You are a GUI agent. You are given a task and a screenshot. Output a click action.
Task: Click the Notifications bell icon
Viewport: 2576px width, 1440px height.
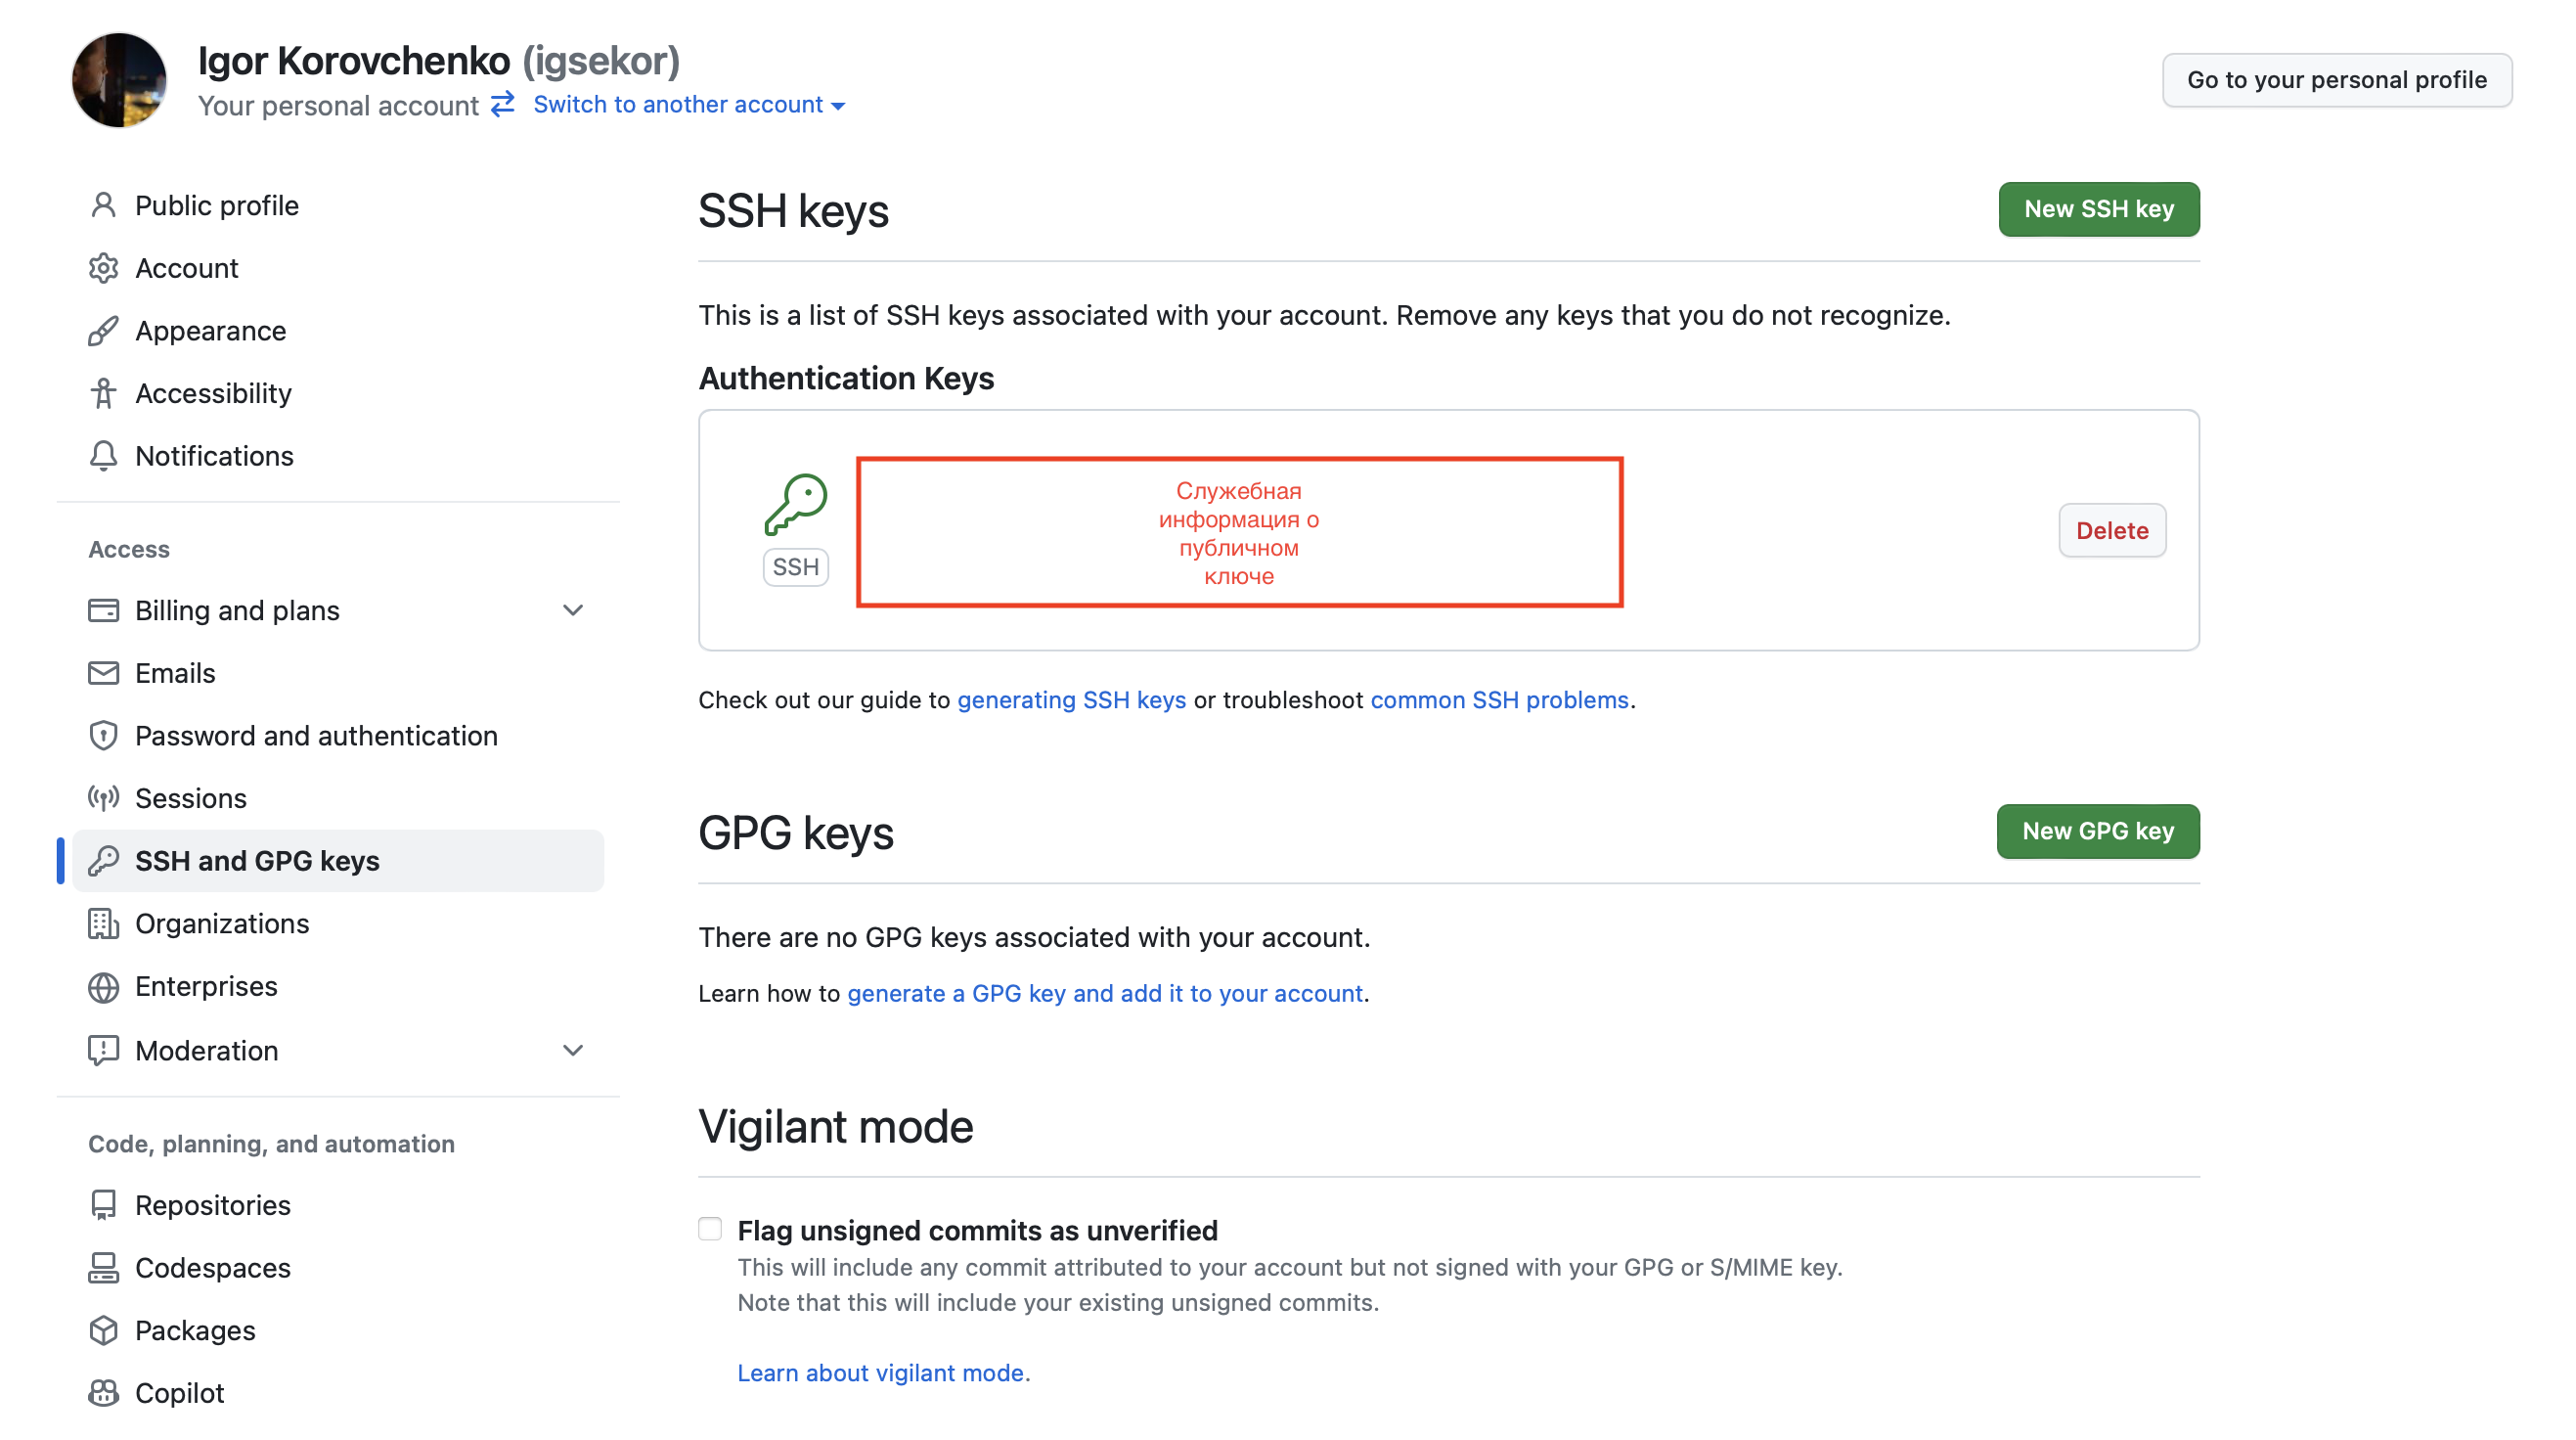(103, 456)
